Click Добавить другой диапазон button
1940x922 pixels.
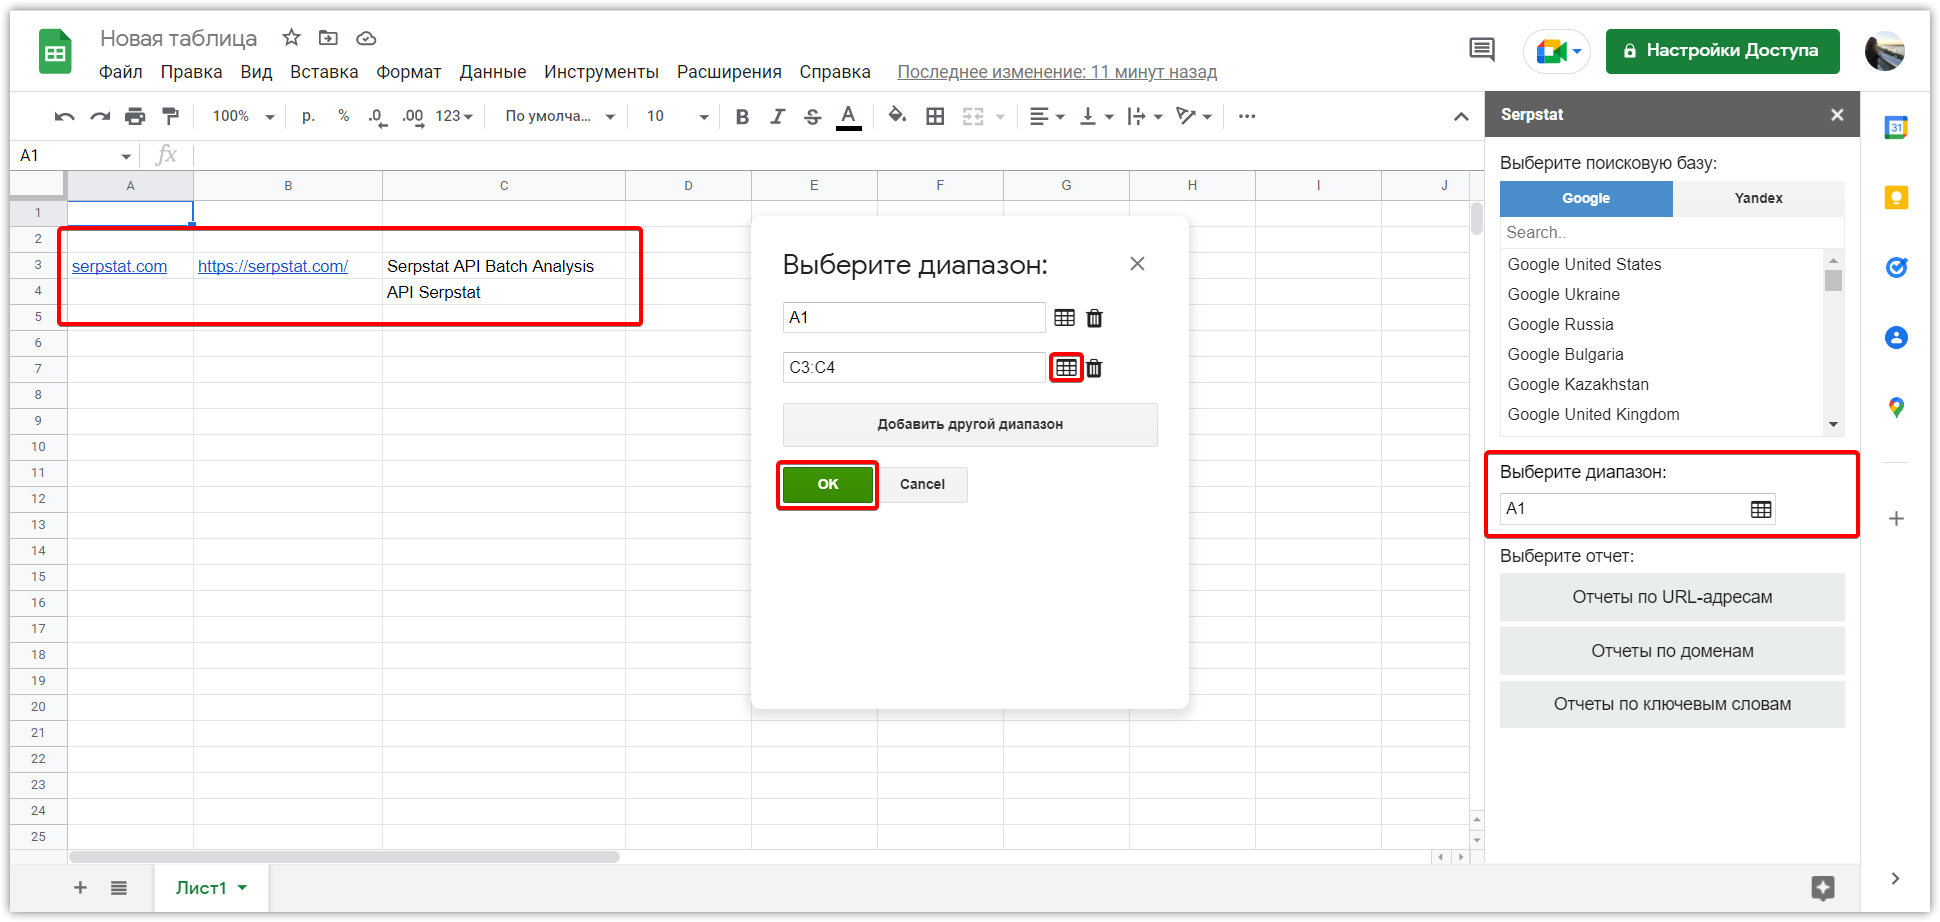(970, 424)
